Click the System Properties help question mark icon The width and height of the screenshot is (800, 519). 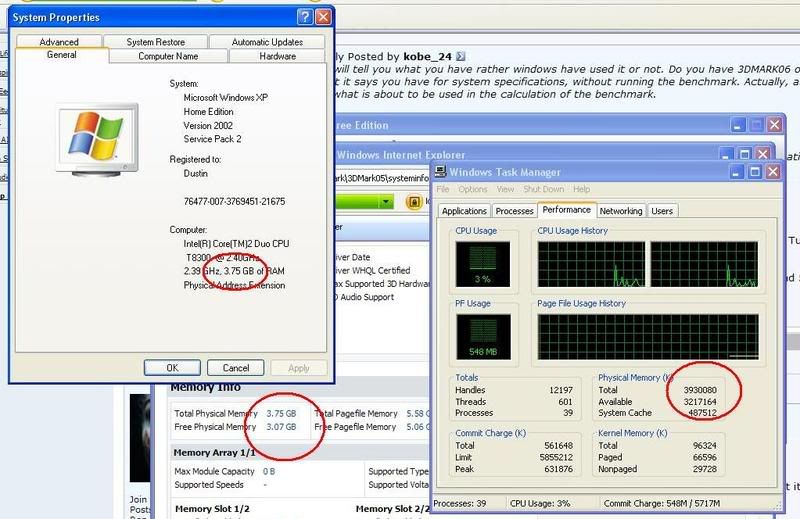coord(305,17)
